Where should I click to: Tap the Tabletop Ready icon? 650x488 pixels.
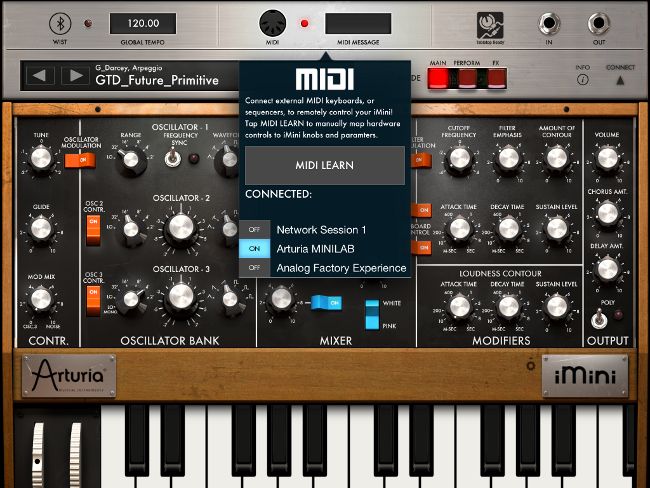[490, 26]
